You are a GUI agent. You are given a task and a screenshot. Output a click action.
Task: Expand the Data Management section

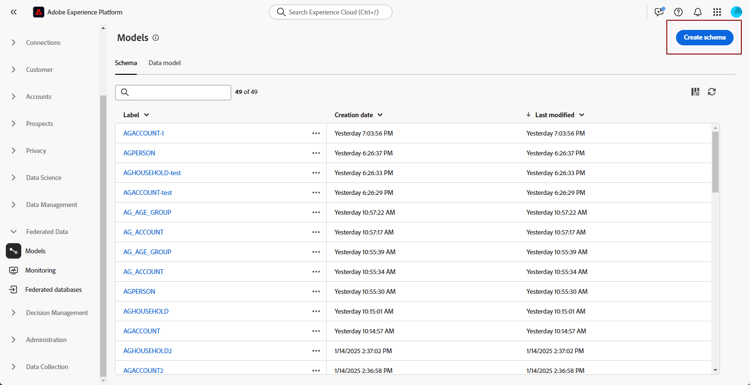(x=44, y=205)
